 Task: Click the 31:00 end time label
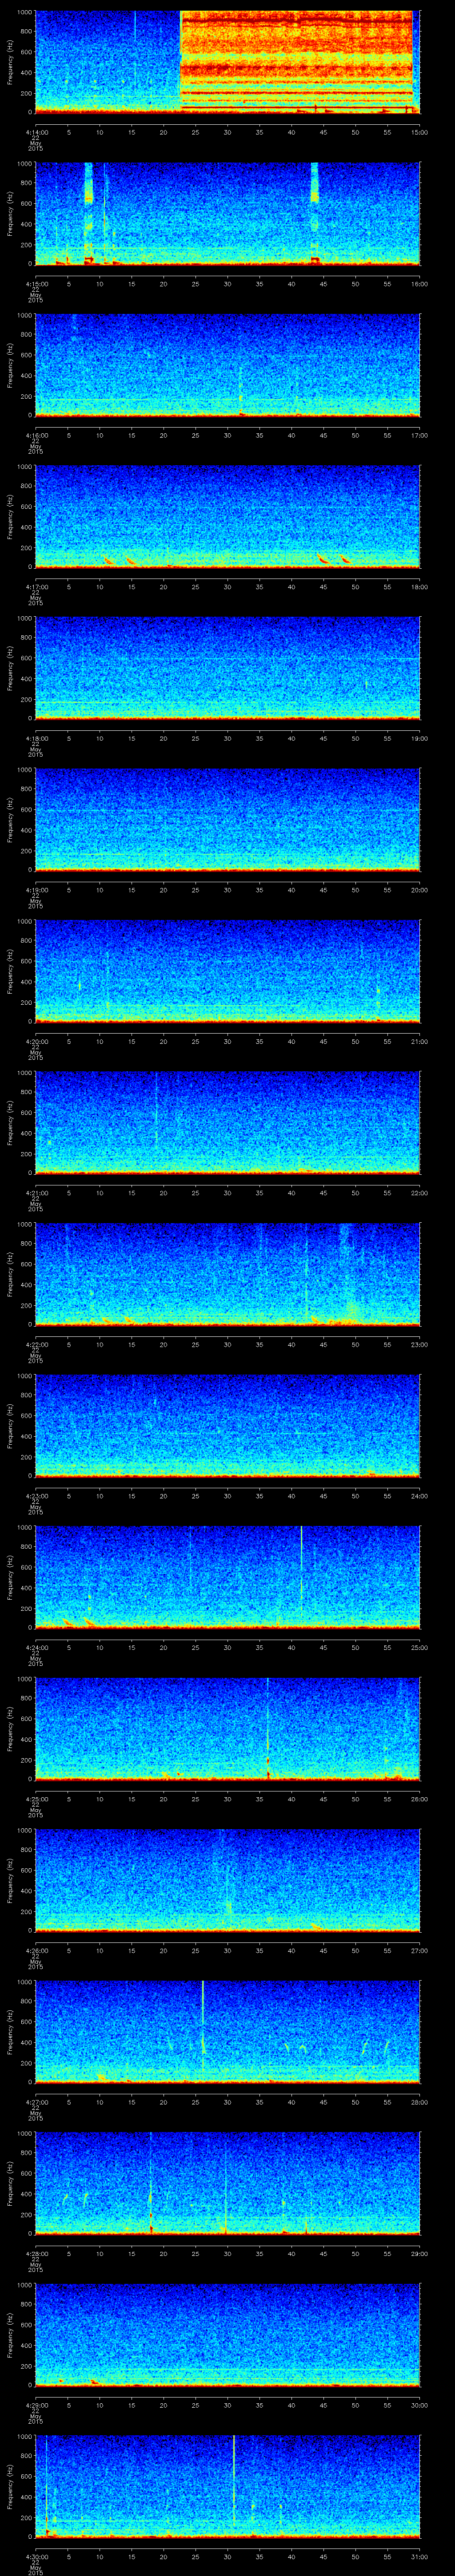click(419, 2556)
